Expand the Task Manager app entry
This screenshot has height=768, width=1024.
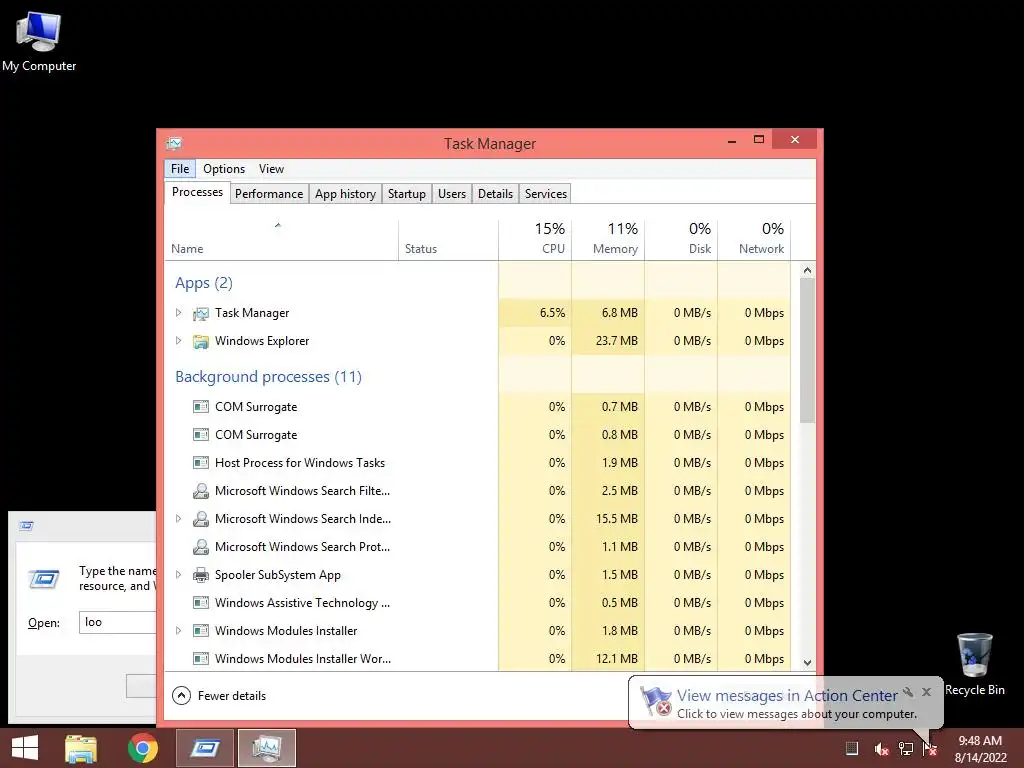pos(178,313)
